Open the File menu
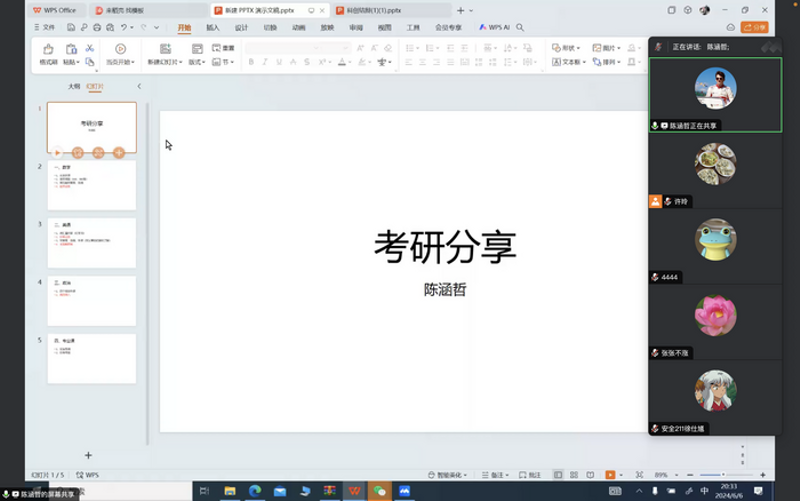Viewport: 800px width, 501px height. (44, 28)
